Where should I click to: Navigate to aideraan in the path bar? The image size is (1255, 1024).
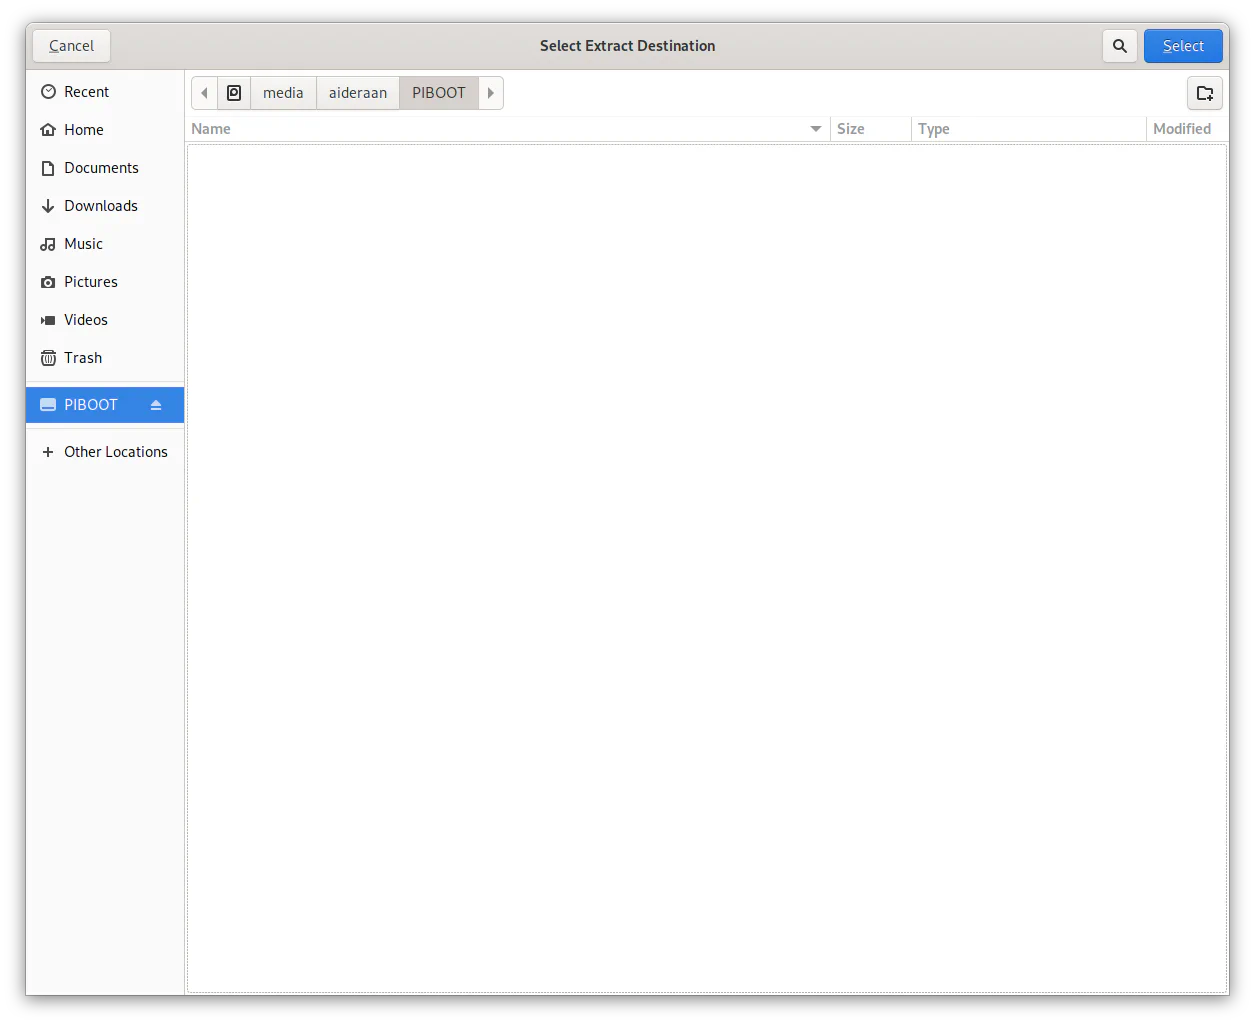pyautogui.click(x=358, y=93)
